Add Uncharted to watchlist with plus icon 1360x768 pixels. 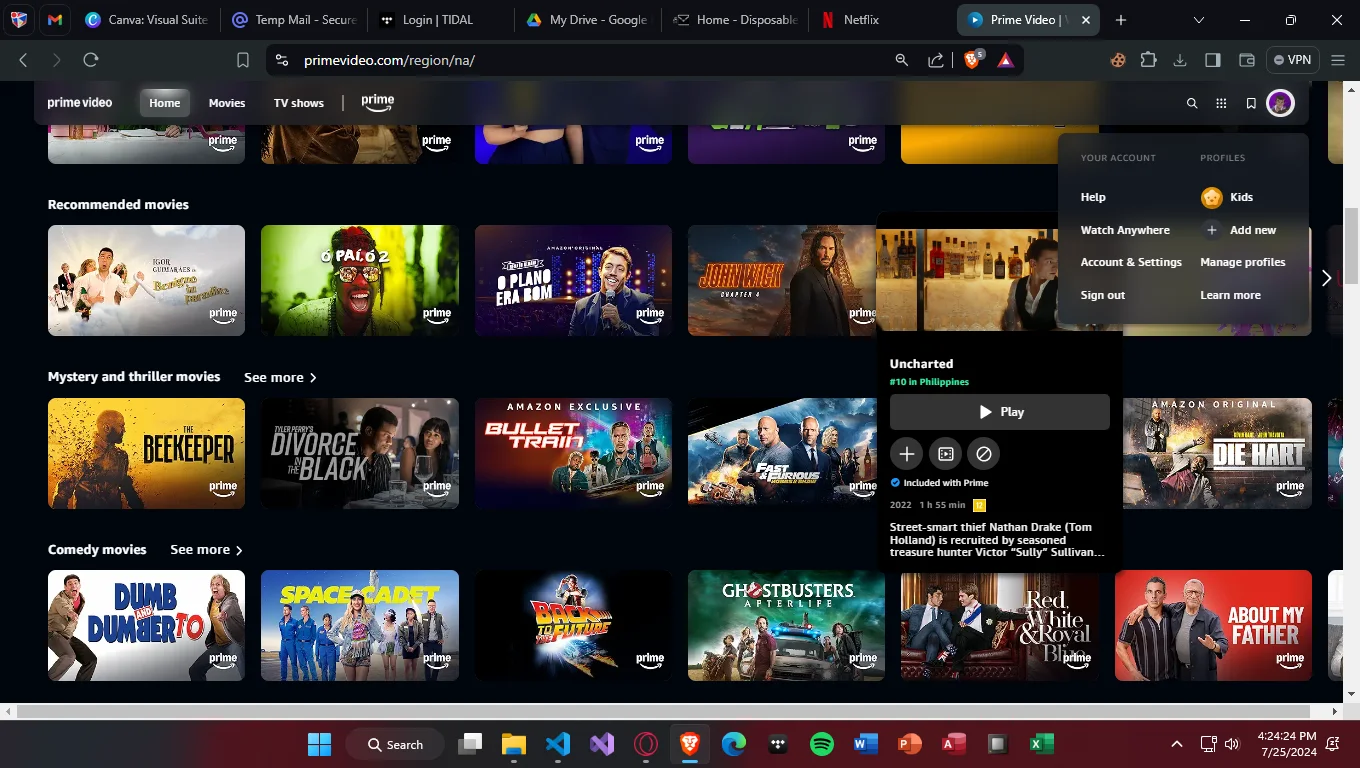(906, 454)
